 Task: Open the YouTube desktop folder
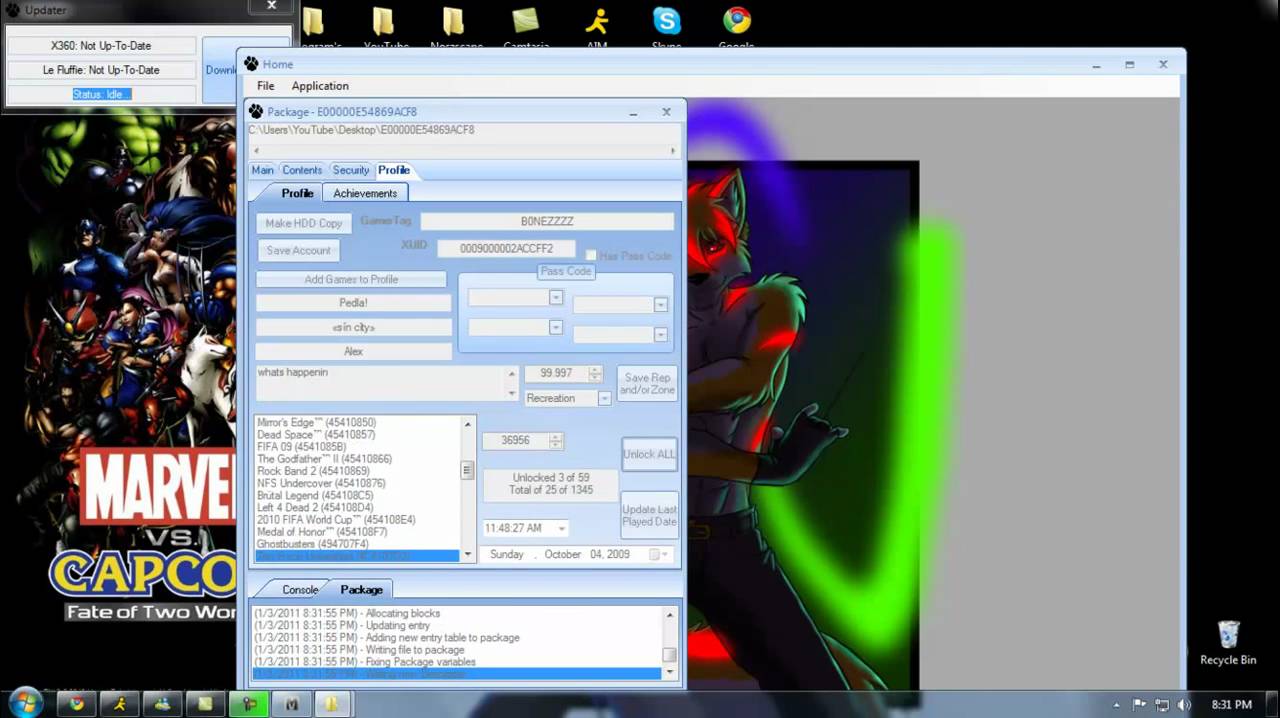385,27
